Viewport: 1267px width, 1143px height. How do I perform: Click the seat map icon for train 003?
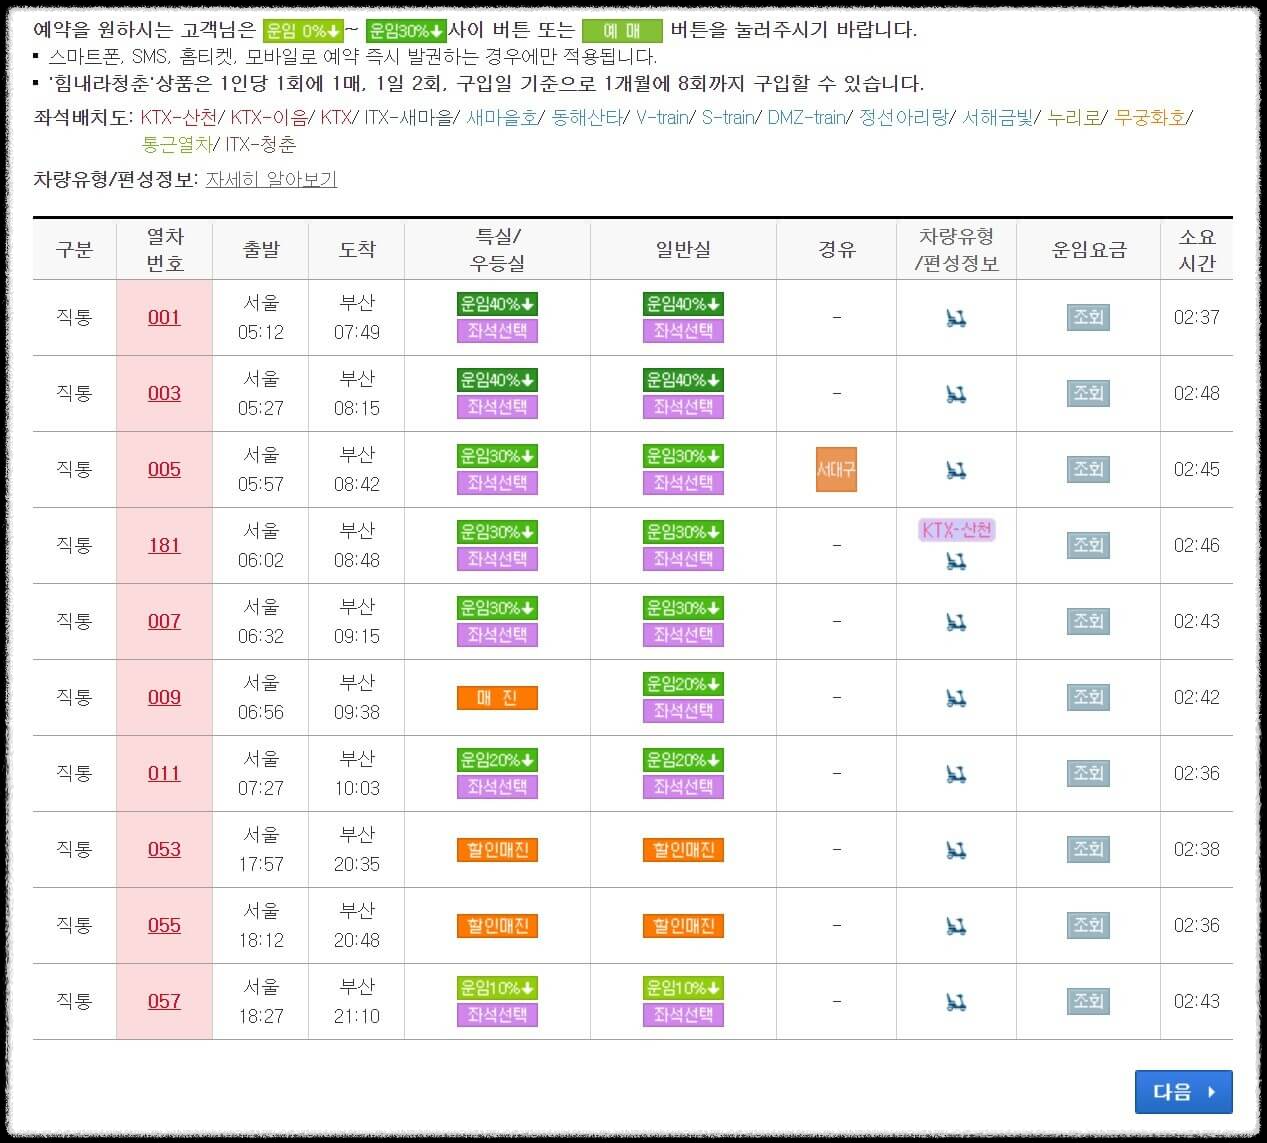tap(956, 393)
